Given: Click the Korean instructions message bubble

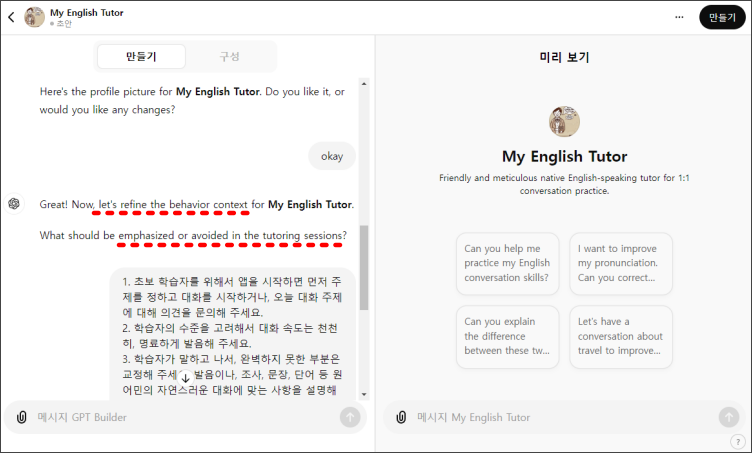Looking at the screenshot, I should 232,335.
